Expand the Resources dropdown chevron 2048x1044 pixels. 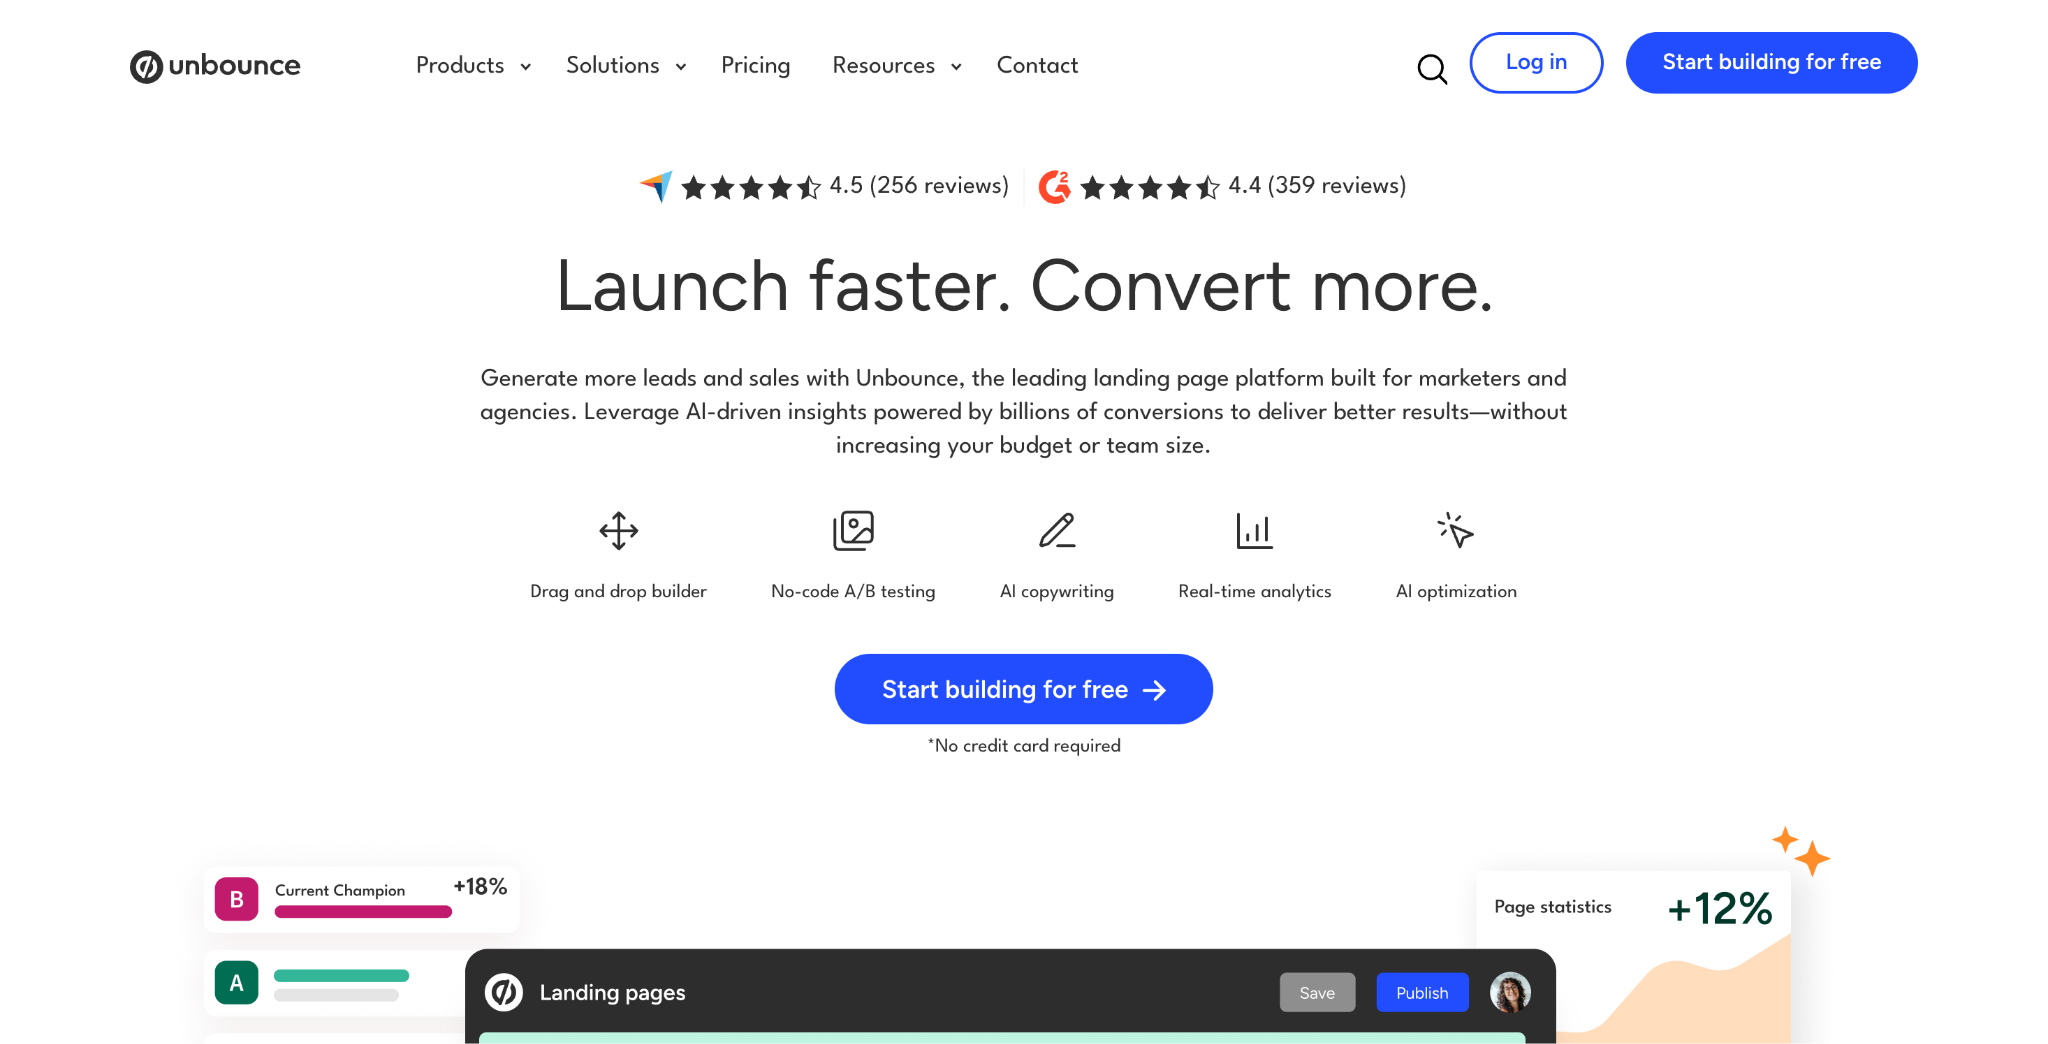pyautogui.click(x=956, y=67)
